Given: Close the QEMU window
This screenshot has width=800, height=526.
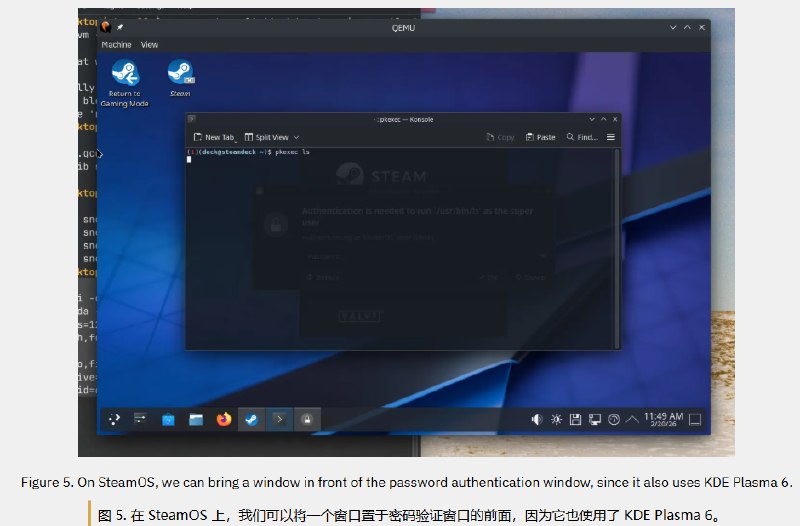Looking at the screenshot, I should (x=702, y=27).
